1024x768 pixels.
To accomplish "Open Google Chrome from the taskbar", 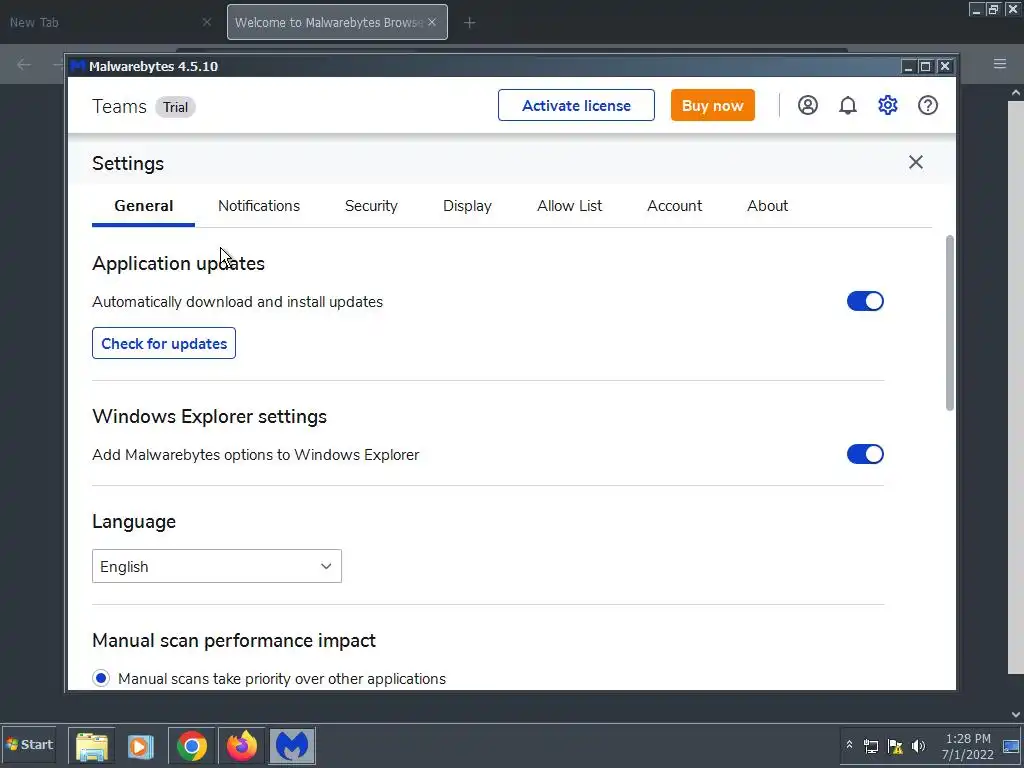I will [x=191, y=745].
